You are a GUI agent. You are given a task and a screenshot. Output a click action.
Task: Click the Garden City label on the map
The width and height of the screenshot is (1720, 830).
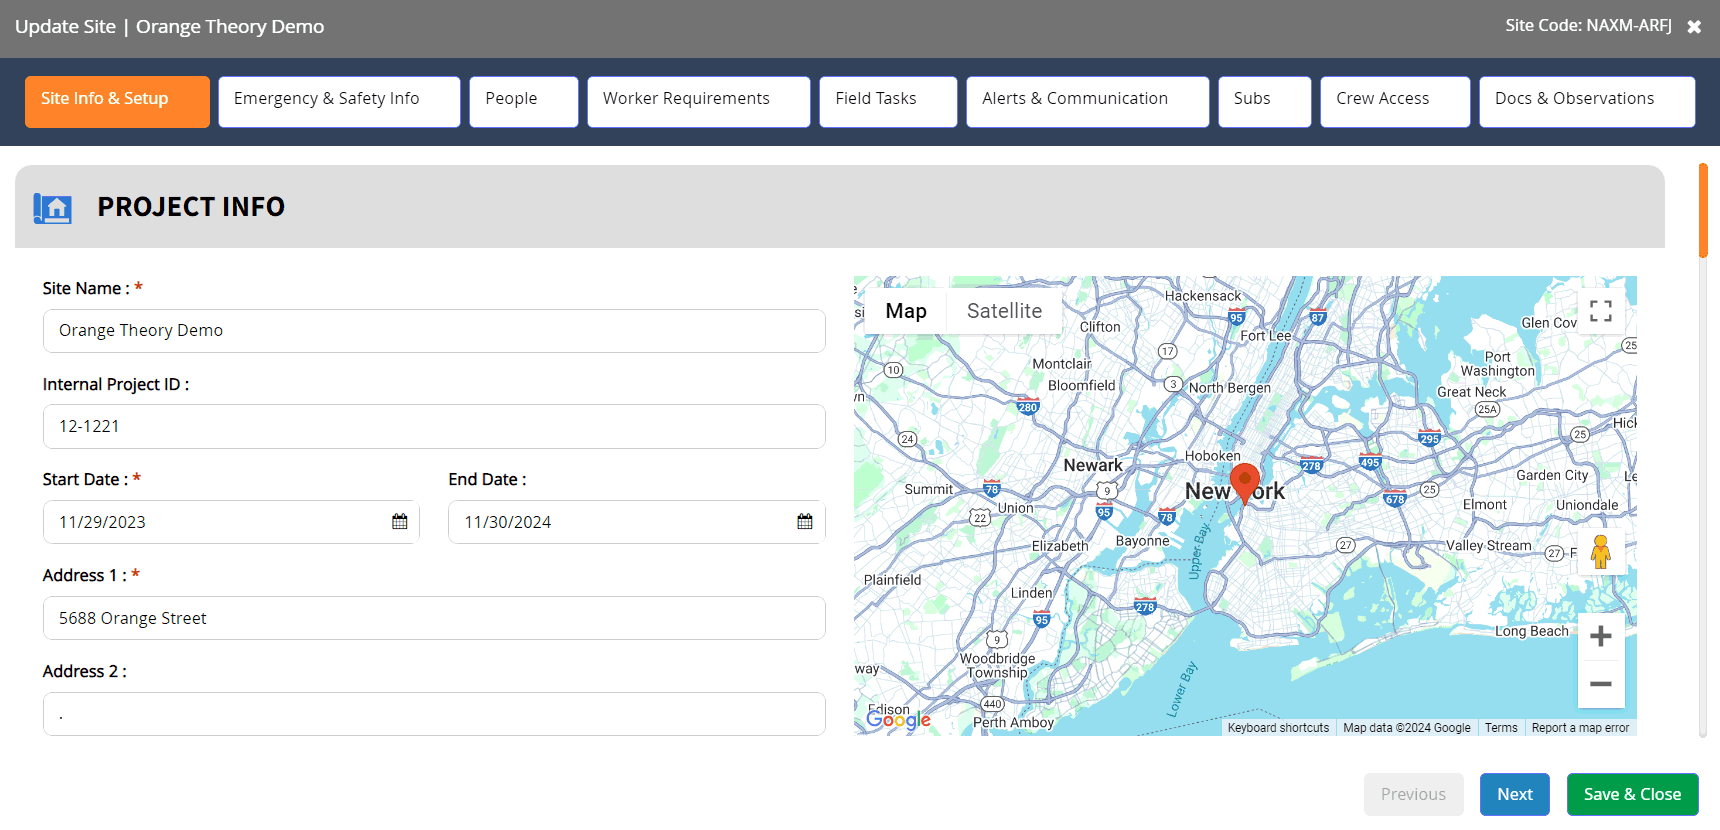coord(1552,475)
